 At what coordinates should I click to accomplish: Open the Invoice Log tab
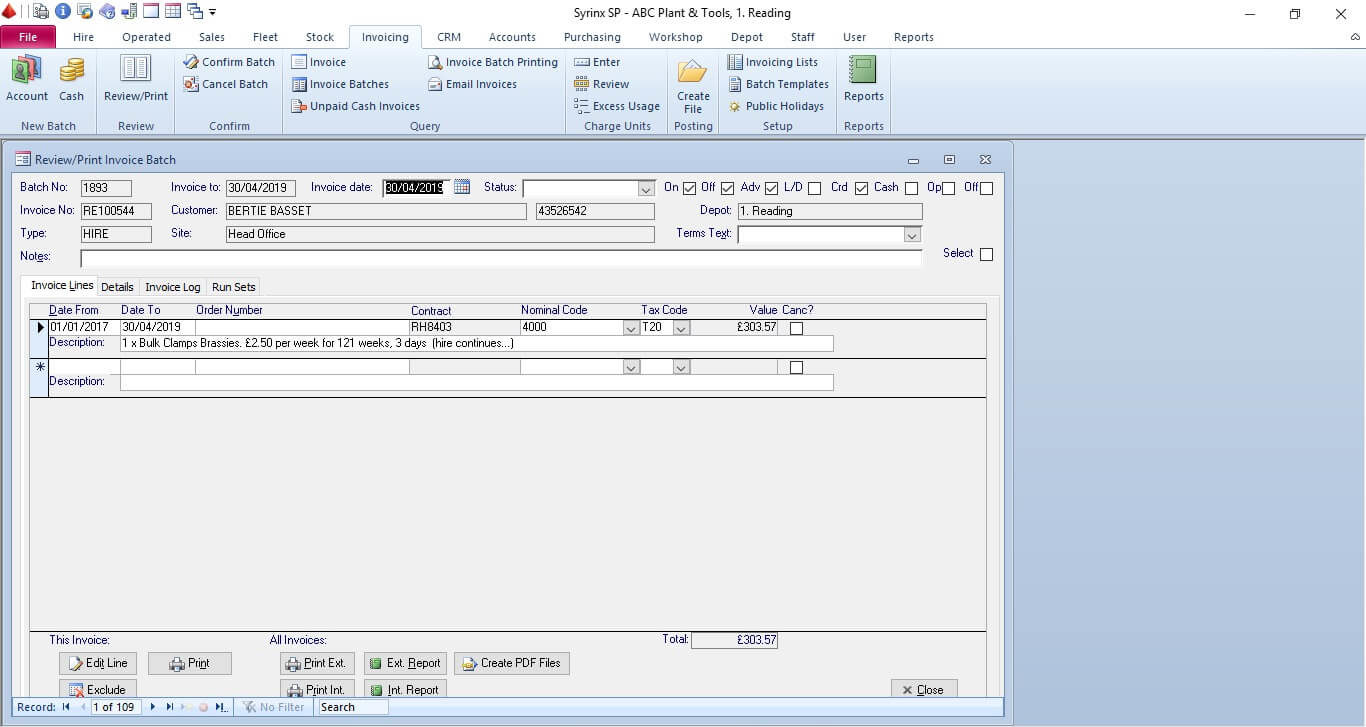173,287
